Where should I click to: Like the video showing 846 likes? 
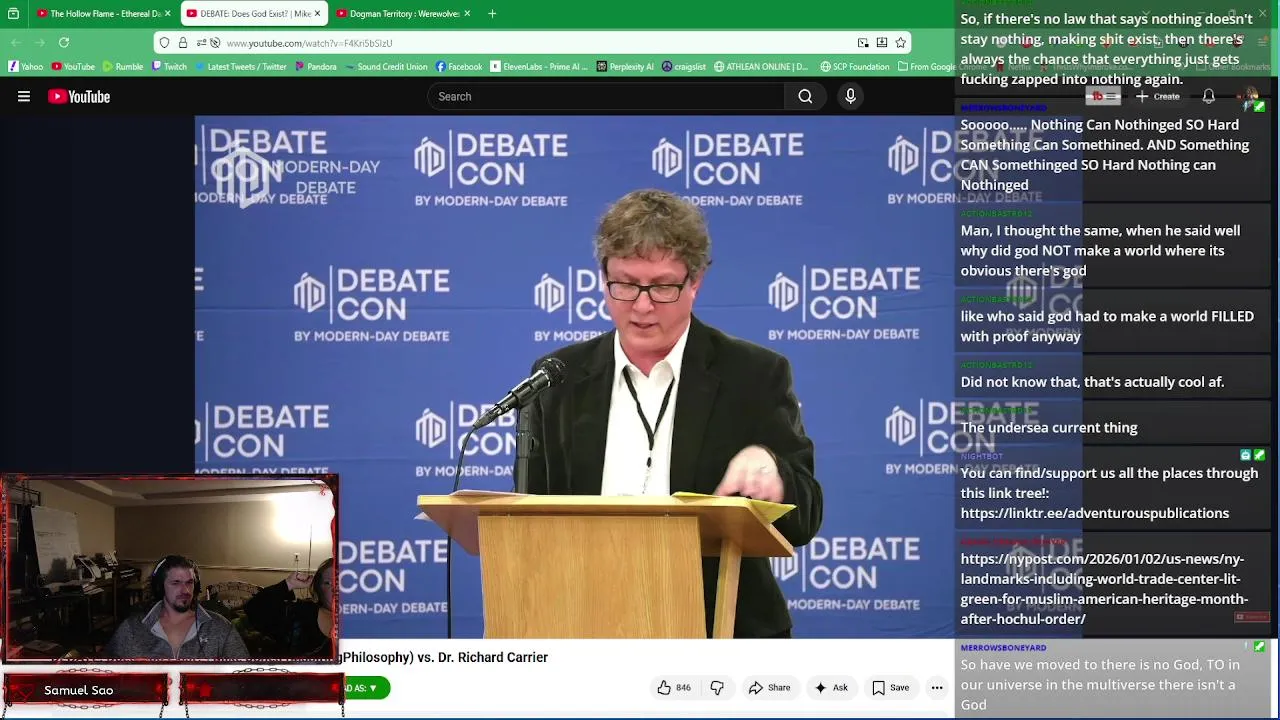pyautogui.click(x=673, y=688)
